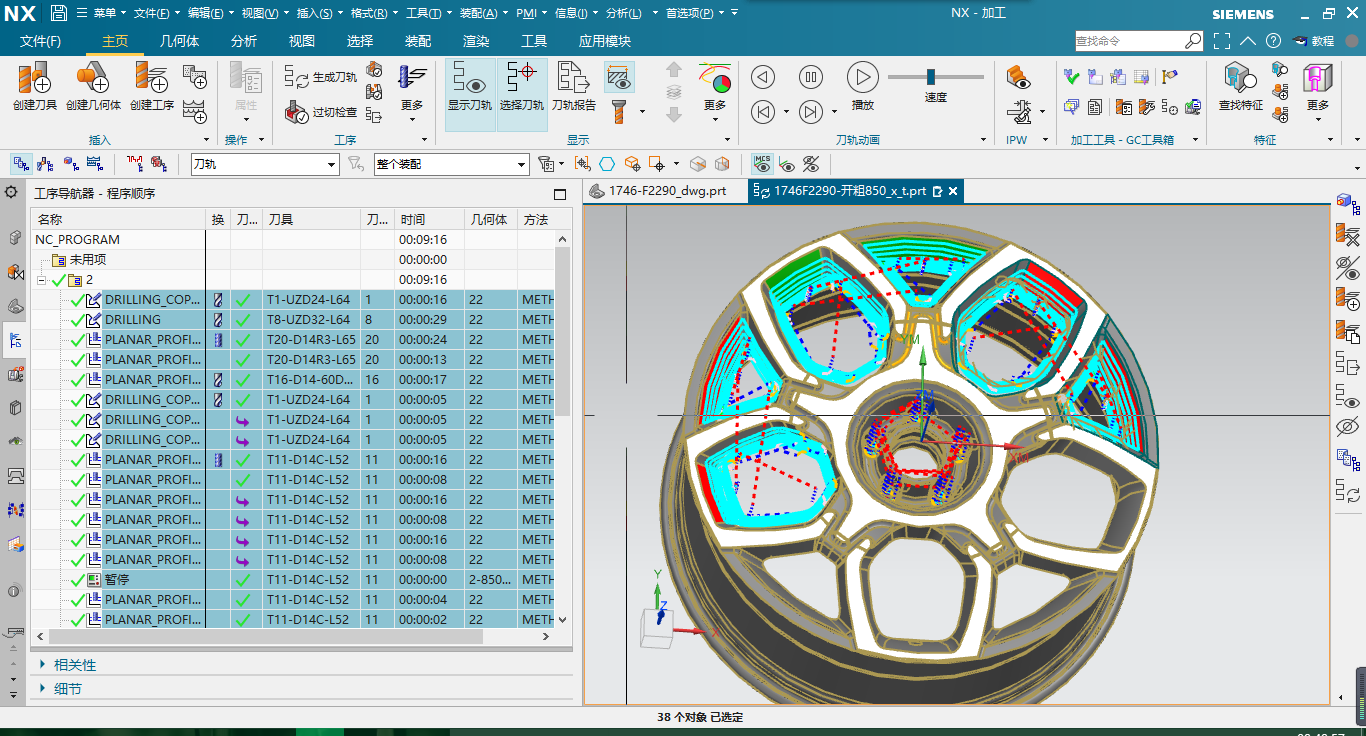Switch to Program Order View icon
The image size is (1366, 736).
[x=19, y=164]
